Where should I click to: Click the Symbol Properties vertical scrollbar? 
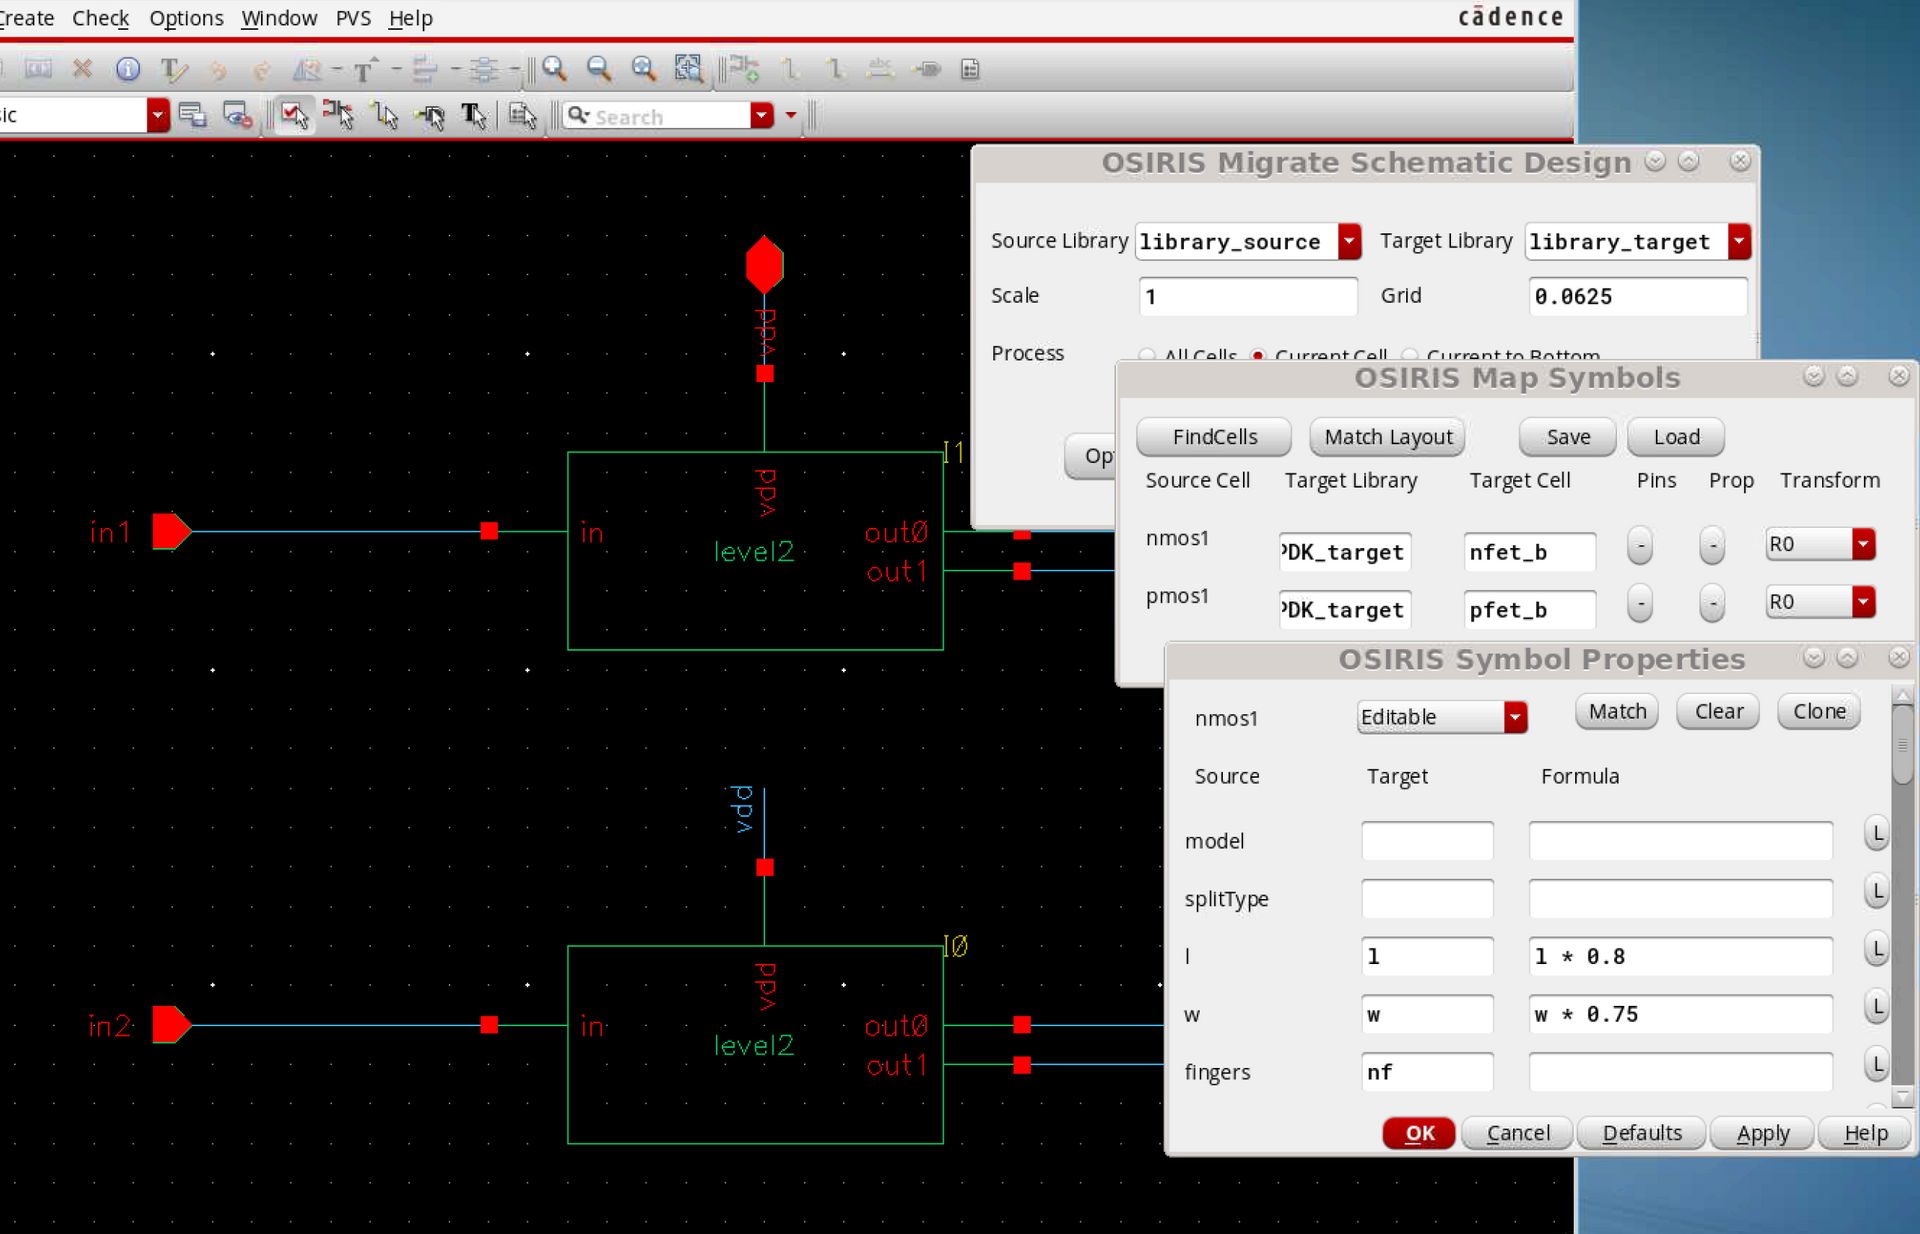point(1902,895)
